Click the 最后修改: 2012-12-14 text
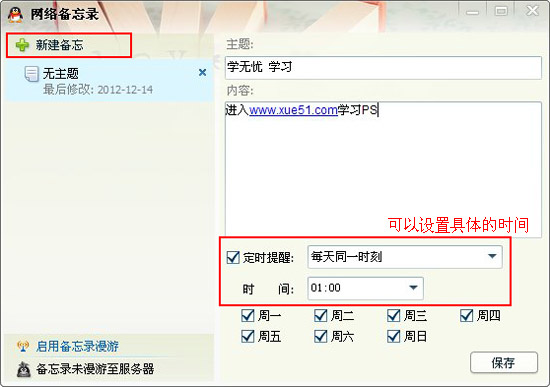The width and height of the screenshot is (550, 387). coord(98,90)
